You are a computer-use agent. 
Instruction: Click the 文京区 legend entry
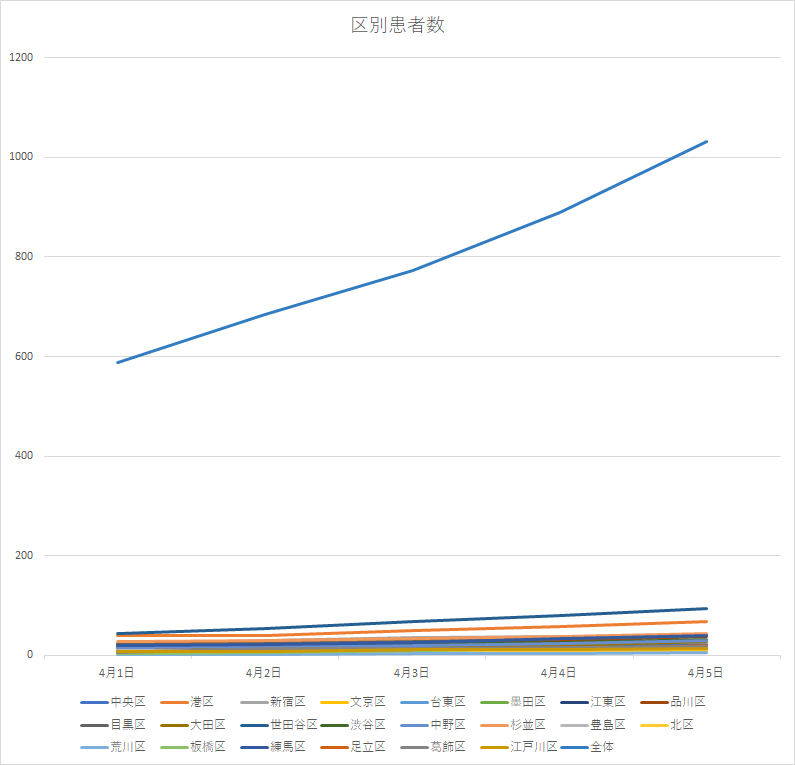pyautogui.click(x=353, y=702)
